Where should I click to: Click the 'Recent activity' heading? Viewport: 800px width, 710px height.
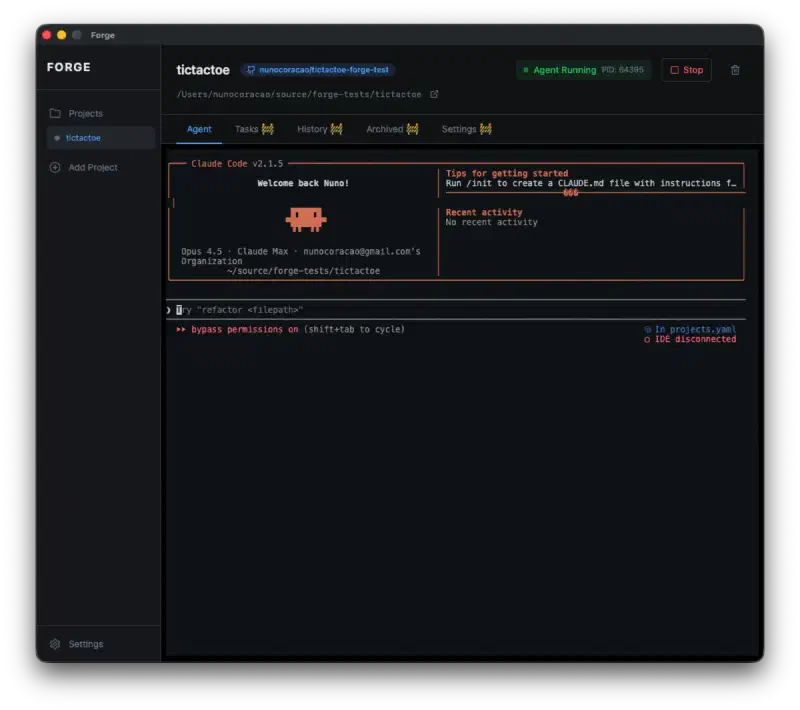[484, 212]
